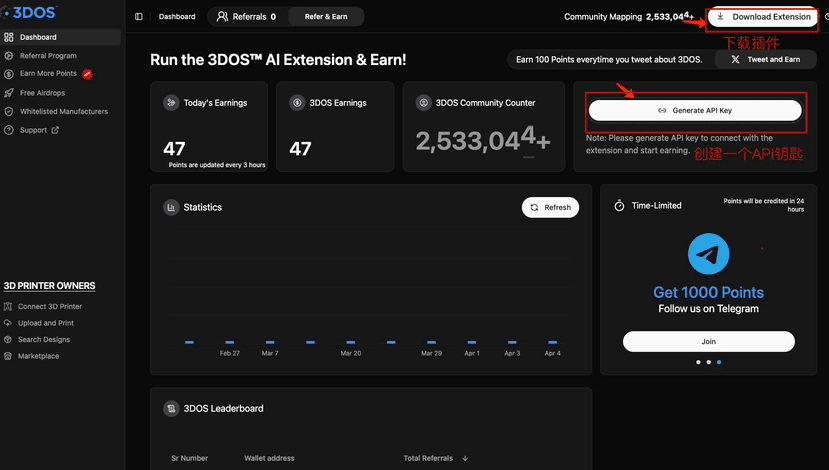Click the Sr Number column header

coord(189,458)
